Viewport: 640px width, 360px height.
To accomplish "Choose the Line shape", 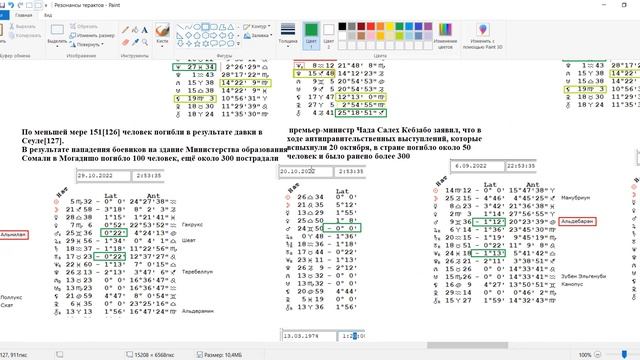I will tap(180, 27).
